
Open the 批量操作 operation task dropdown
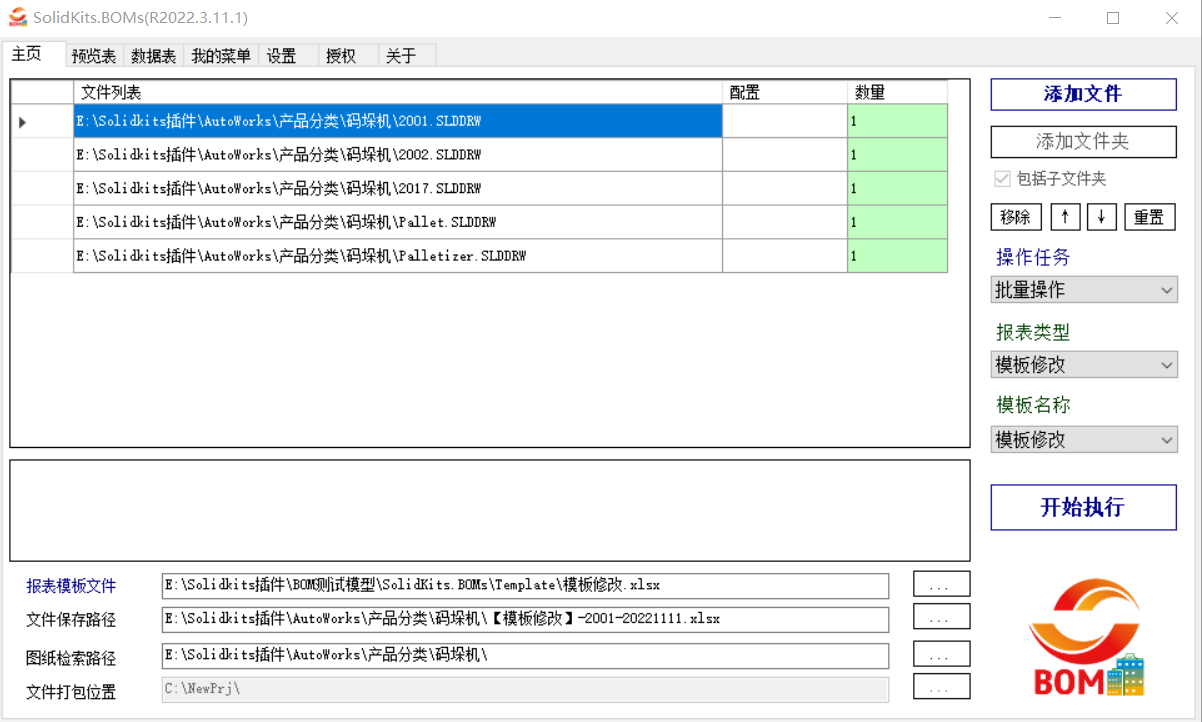point(1083,289)
